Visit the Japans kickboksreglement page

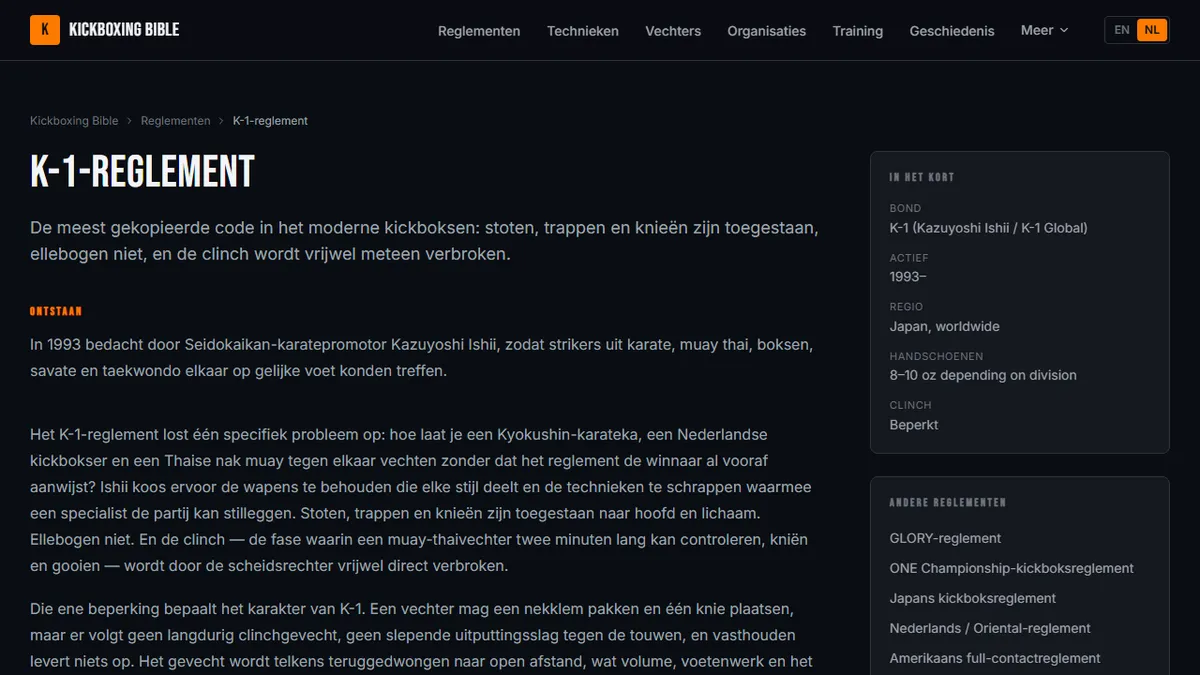pyautogui.click(x=973, y=598)
